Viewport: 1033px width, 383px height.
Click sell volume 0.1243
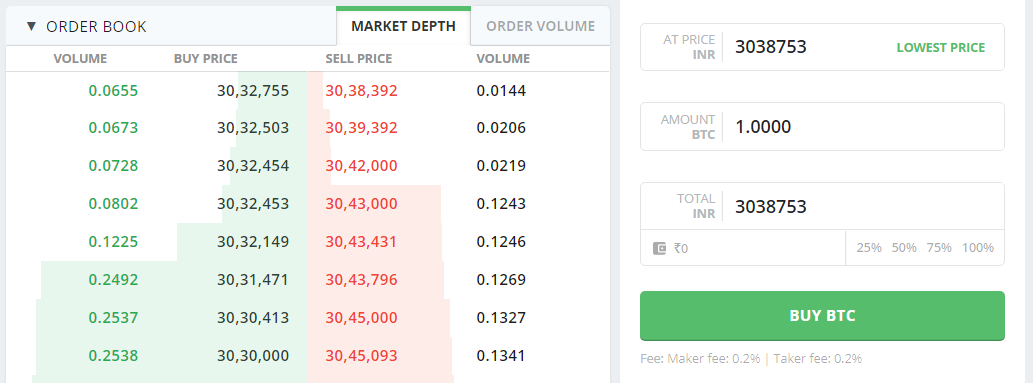coord(501,204)
